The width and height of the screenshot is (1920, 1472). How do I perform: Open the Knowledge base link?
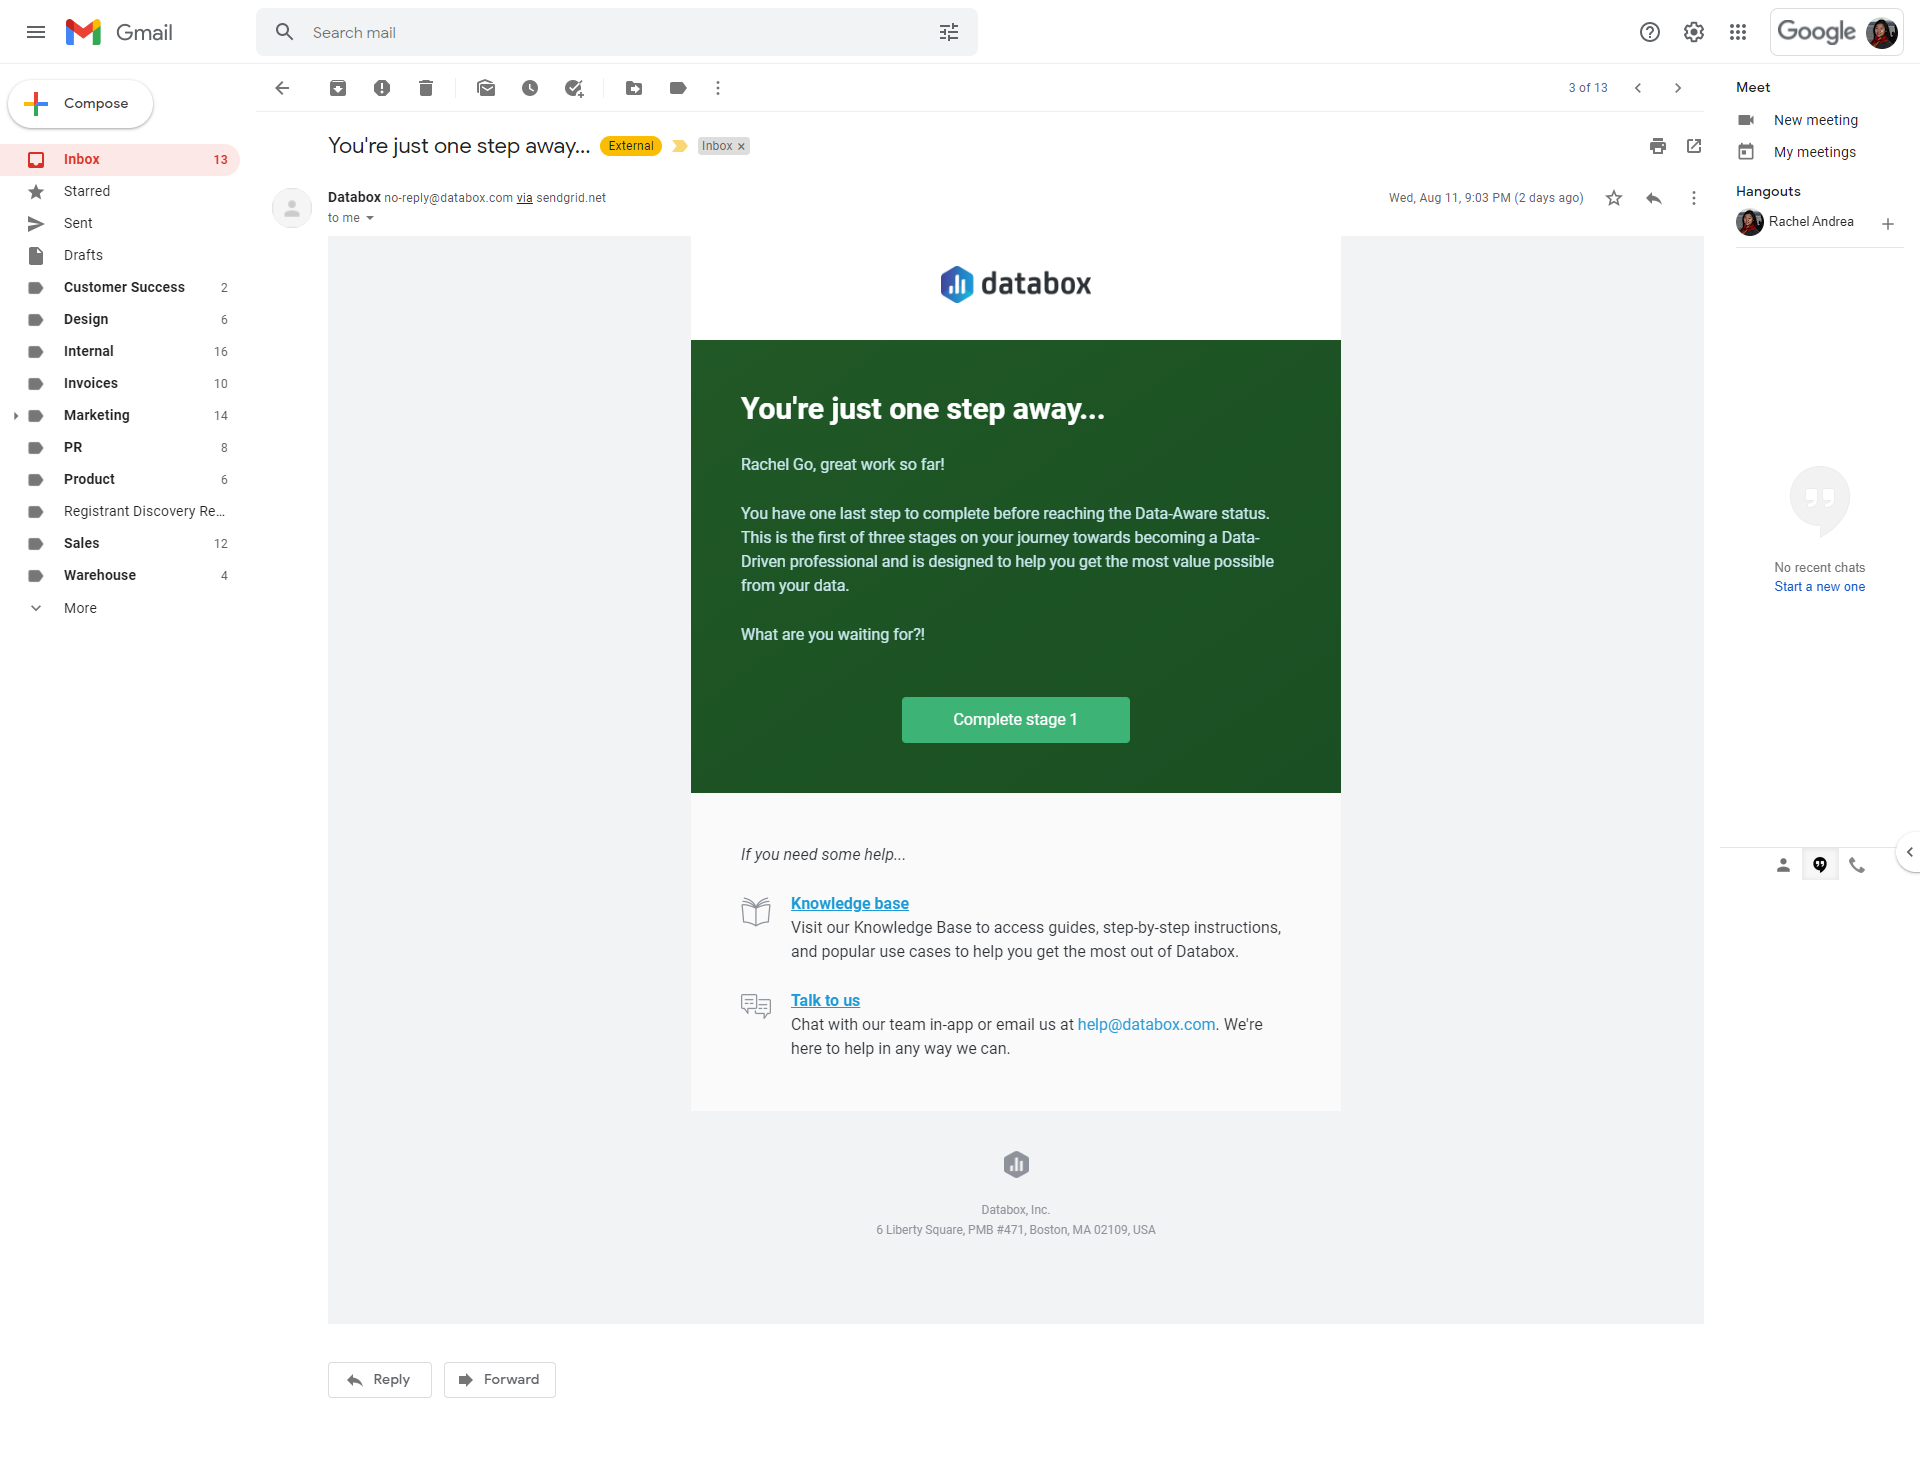(850, 904)
